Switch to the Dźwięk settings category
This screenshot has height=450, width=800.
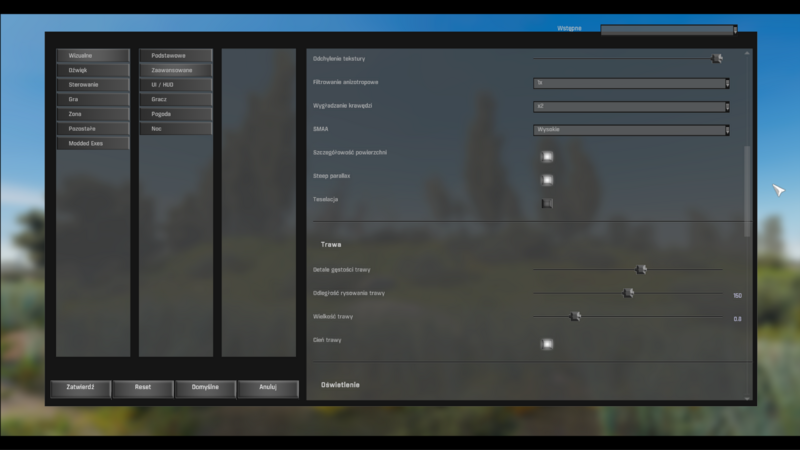(x=93, y=70)
